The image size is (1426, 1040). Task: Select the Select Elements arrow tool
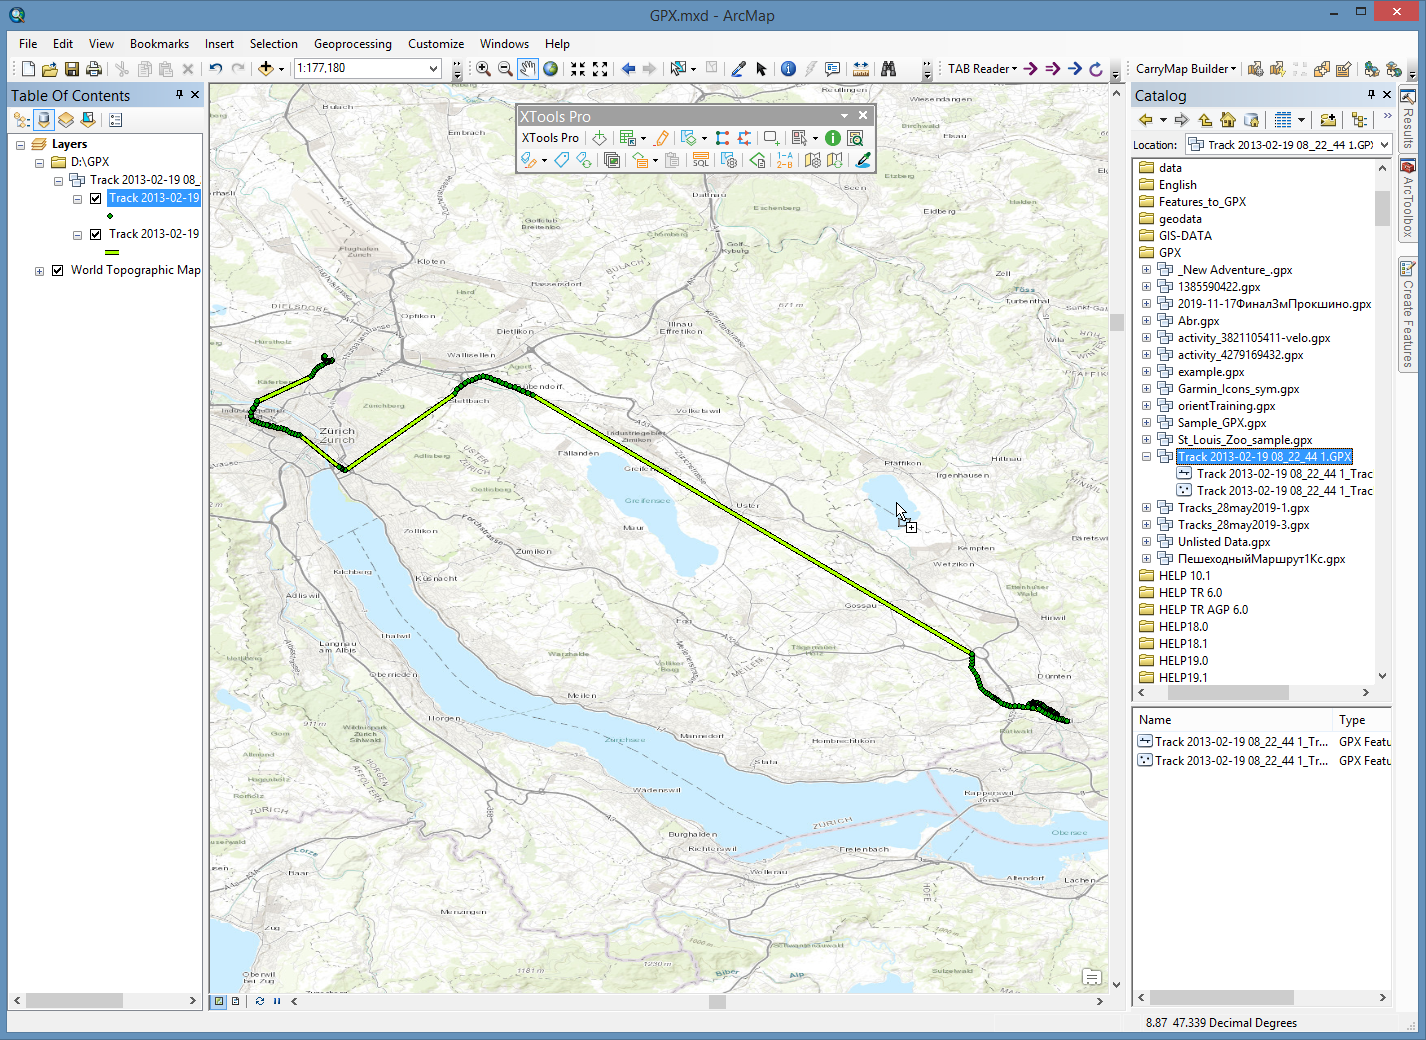(761, 69)
